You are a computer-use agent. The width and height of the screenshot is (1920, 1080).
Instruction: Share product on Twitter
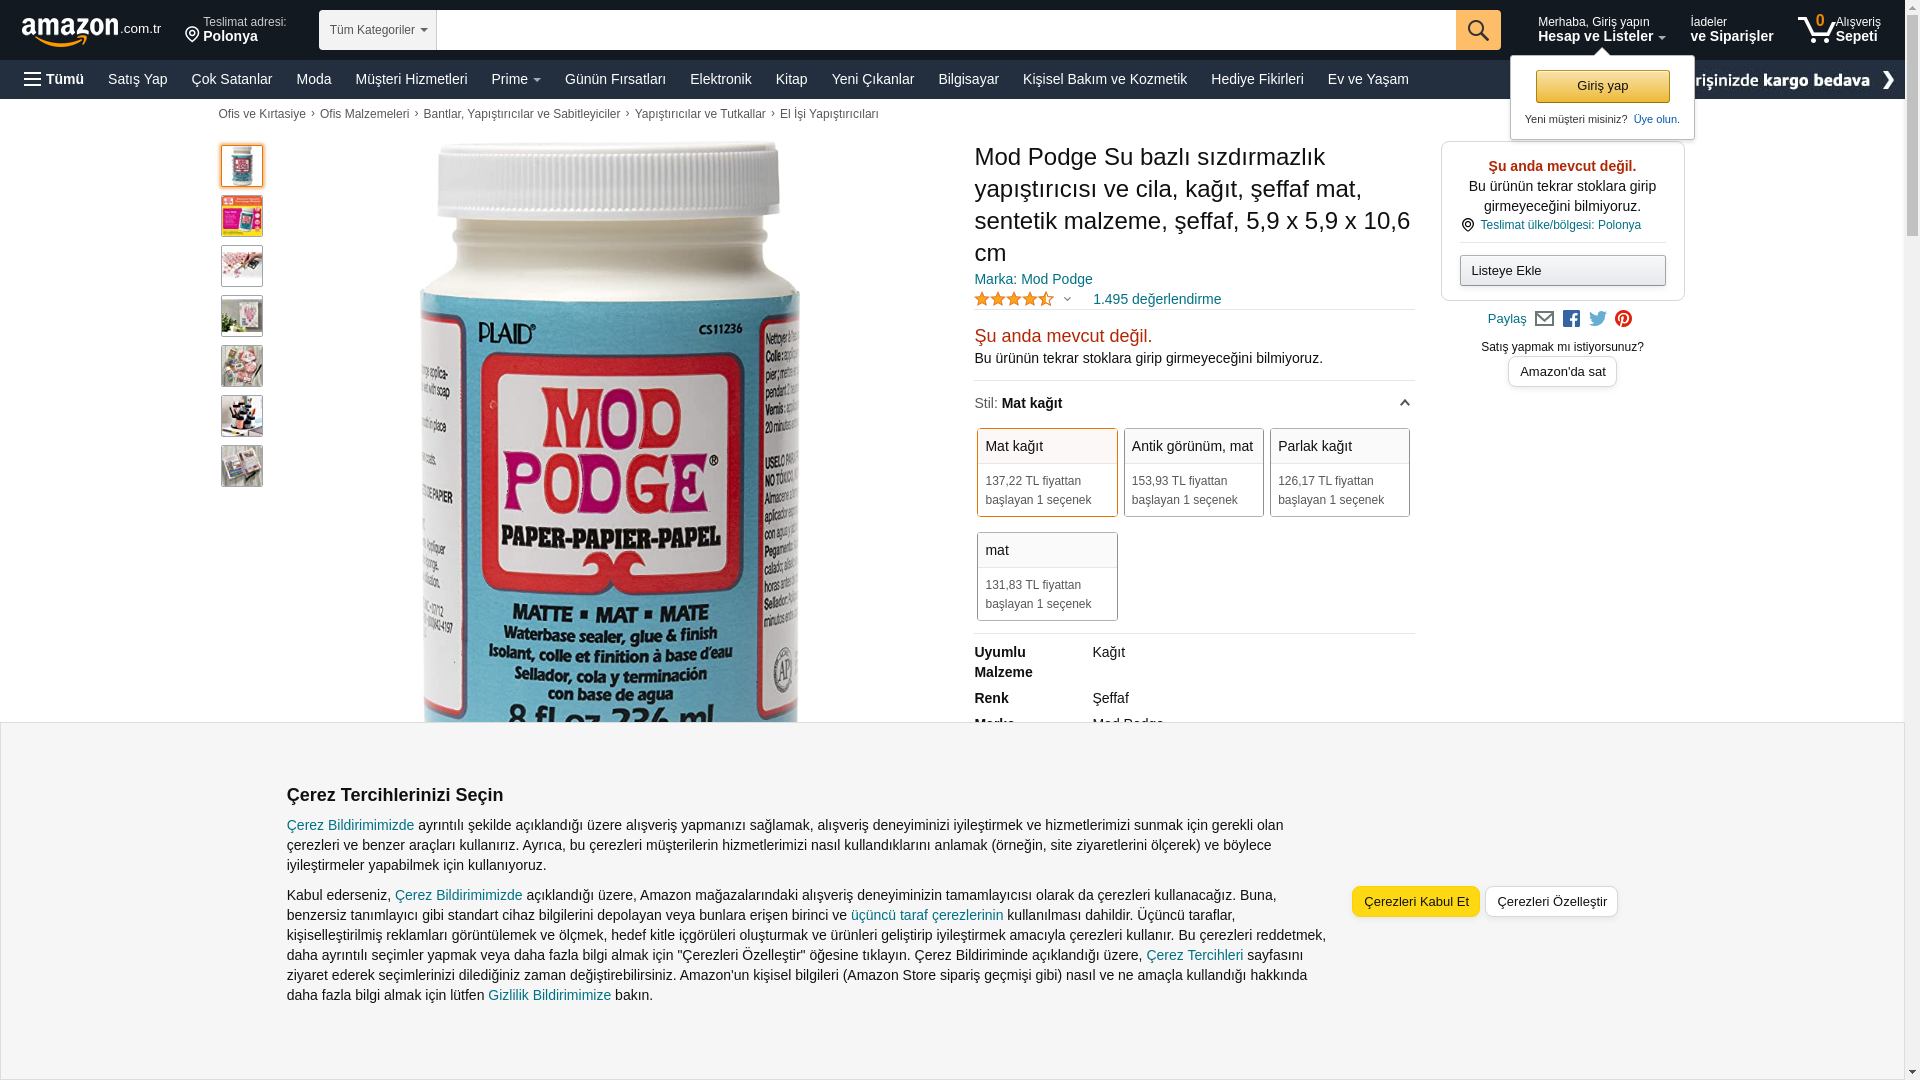tap(1598, 319)
